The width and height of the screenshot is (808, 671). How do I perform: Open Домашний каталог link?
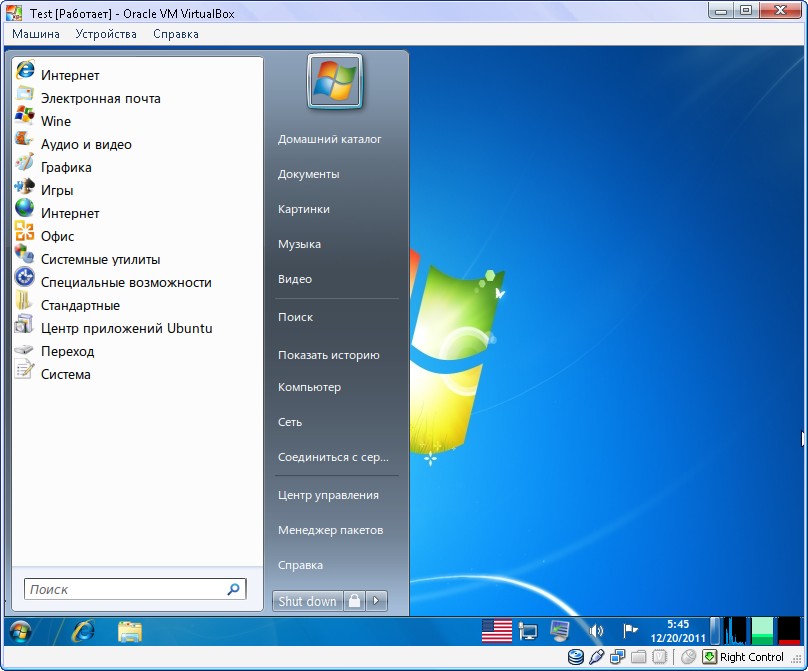[330, 139]
